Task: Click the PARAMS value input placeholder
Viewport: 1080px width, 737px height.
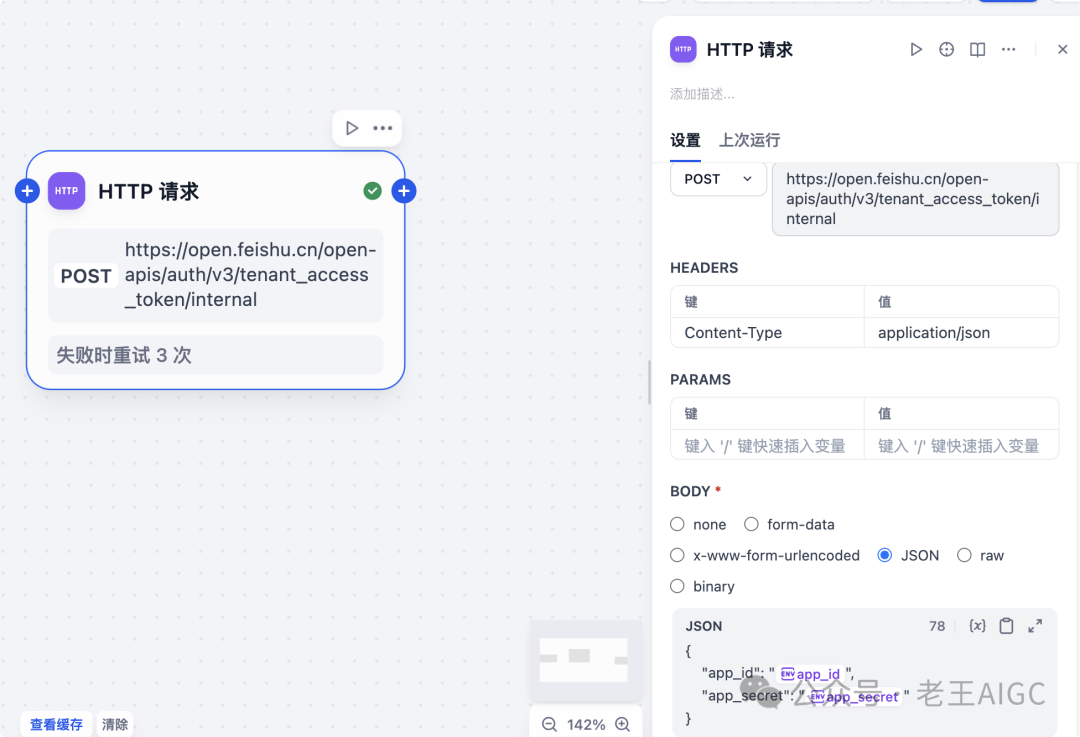Action: [962, 446]
